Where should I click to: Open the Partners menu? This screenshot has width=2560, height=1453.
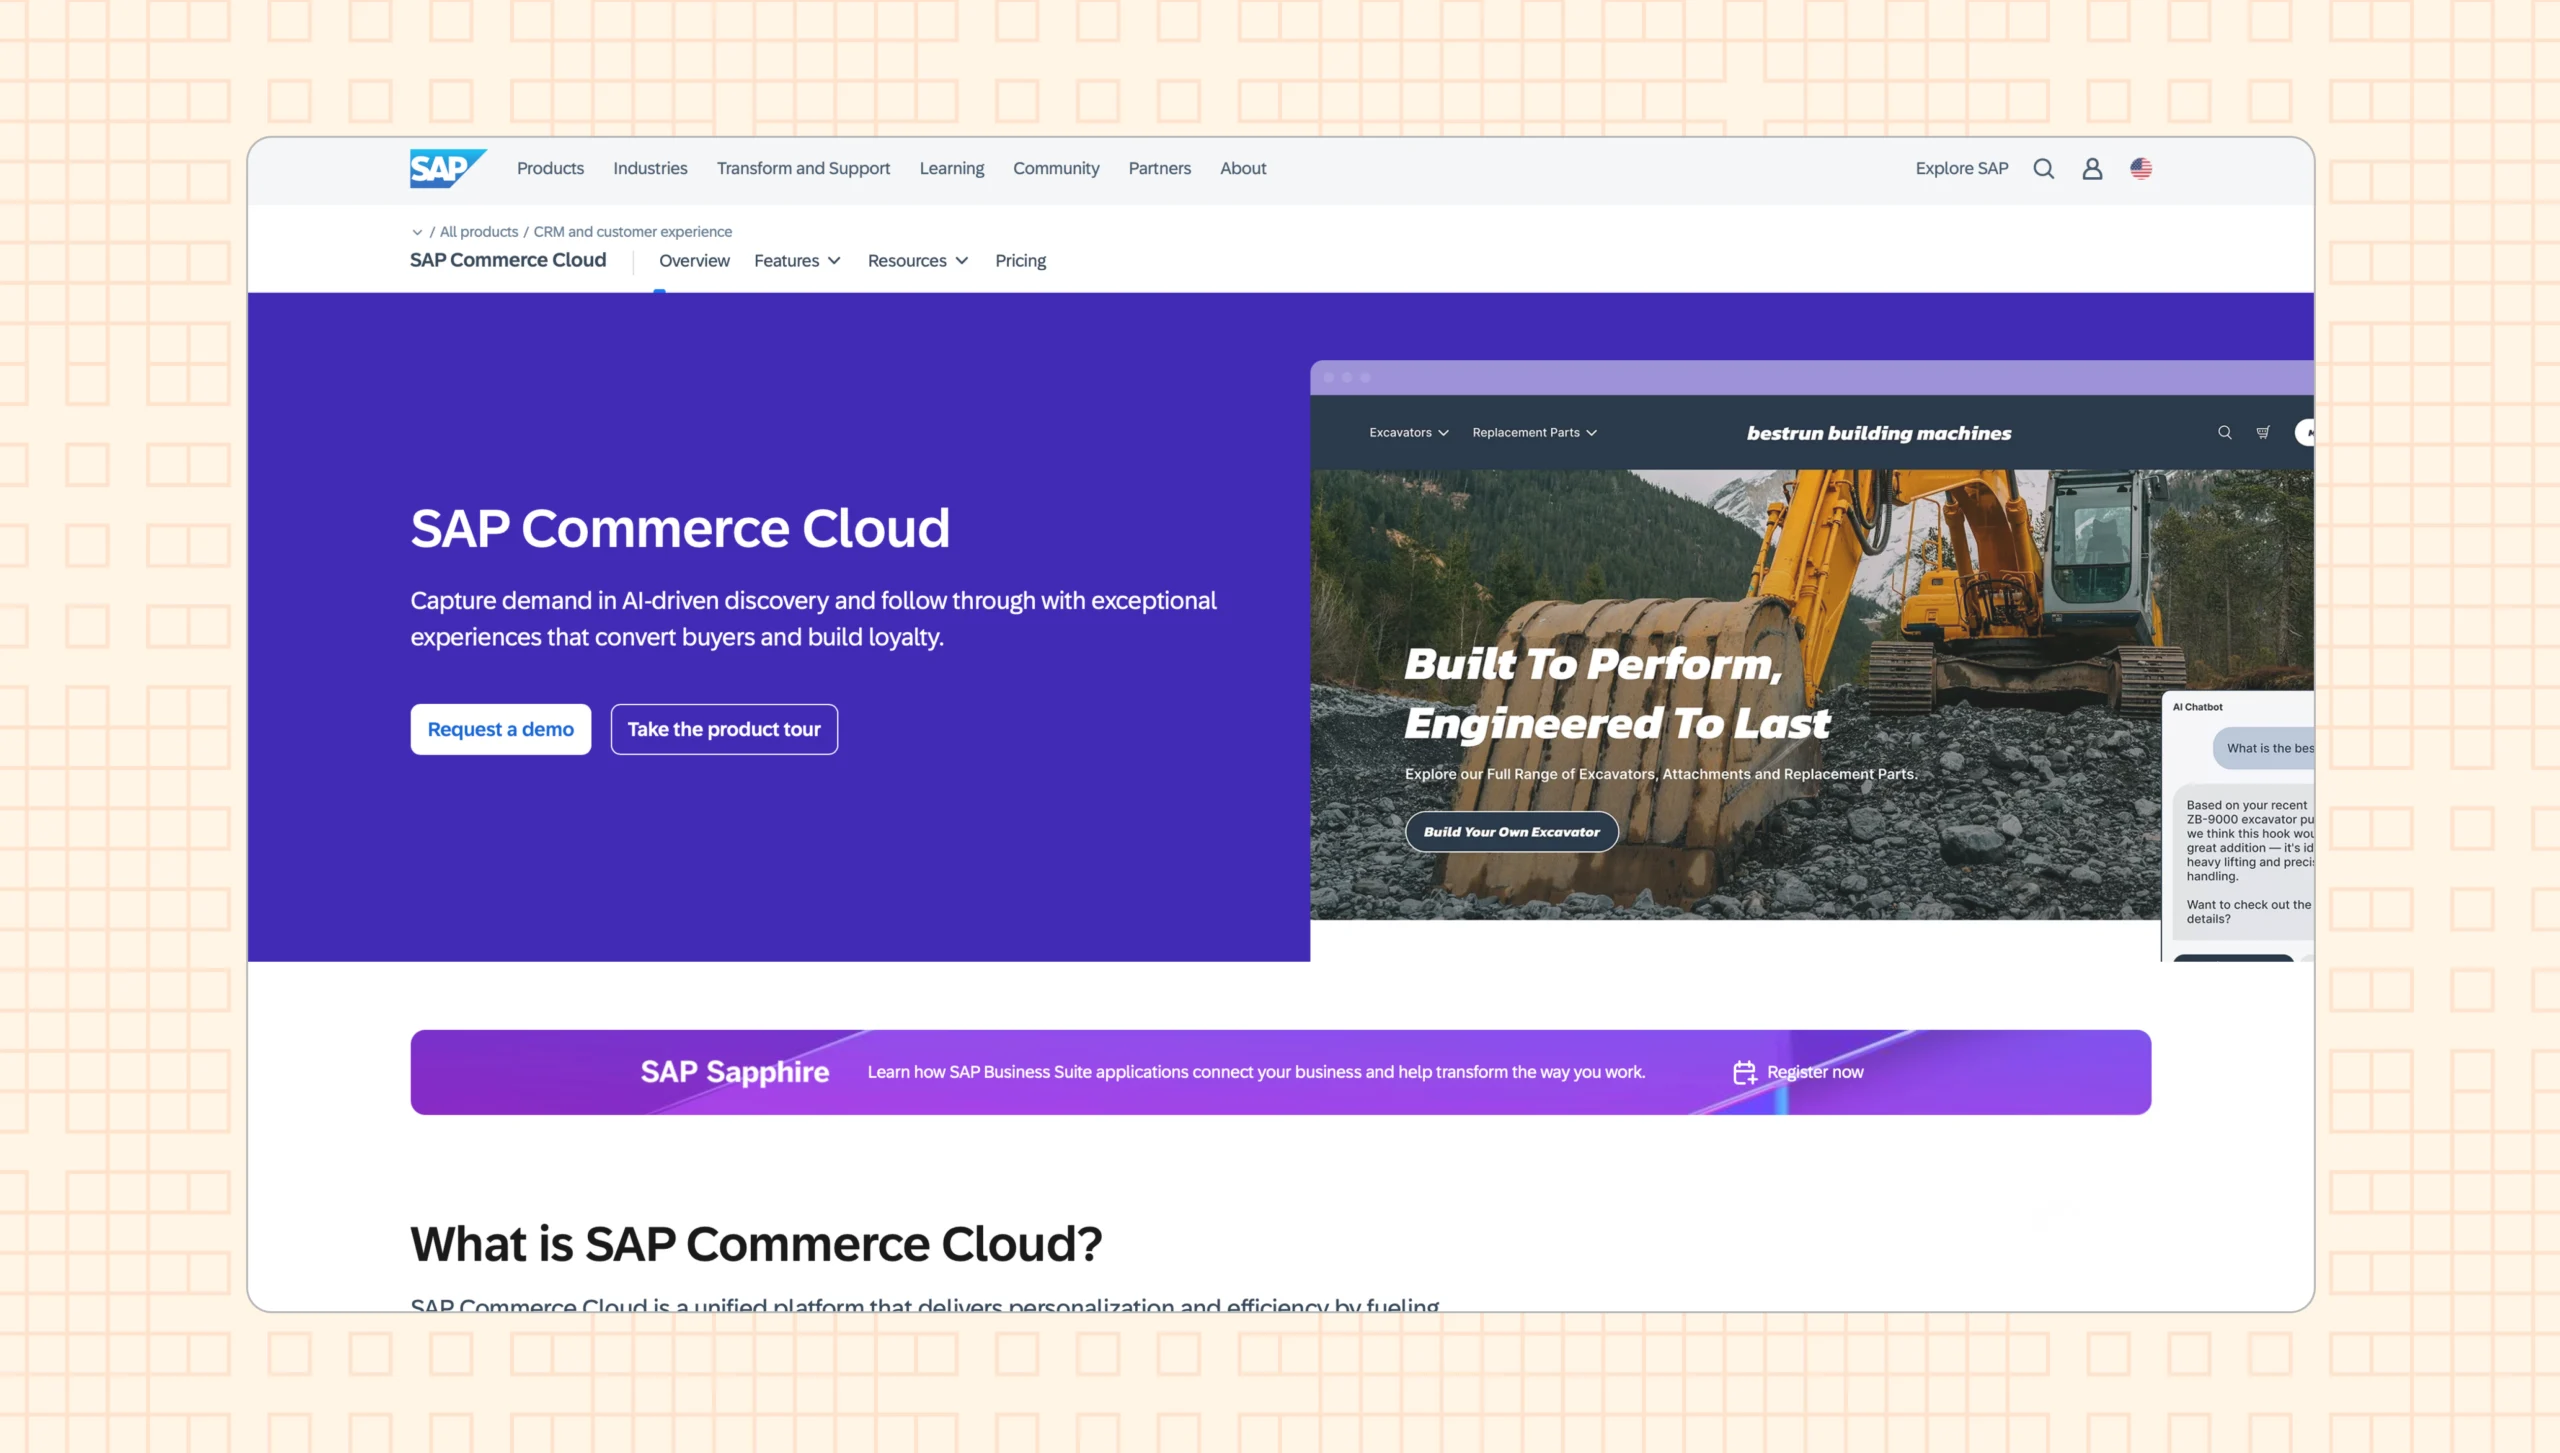click(x=1159, y=169)
